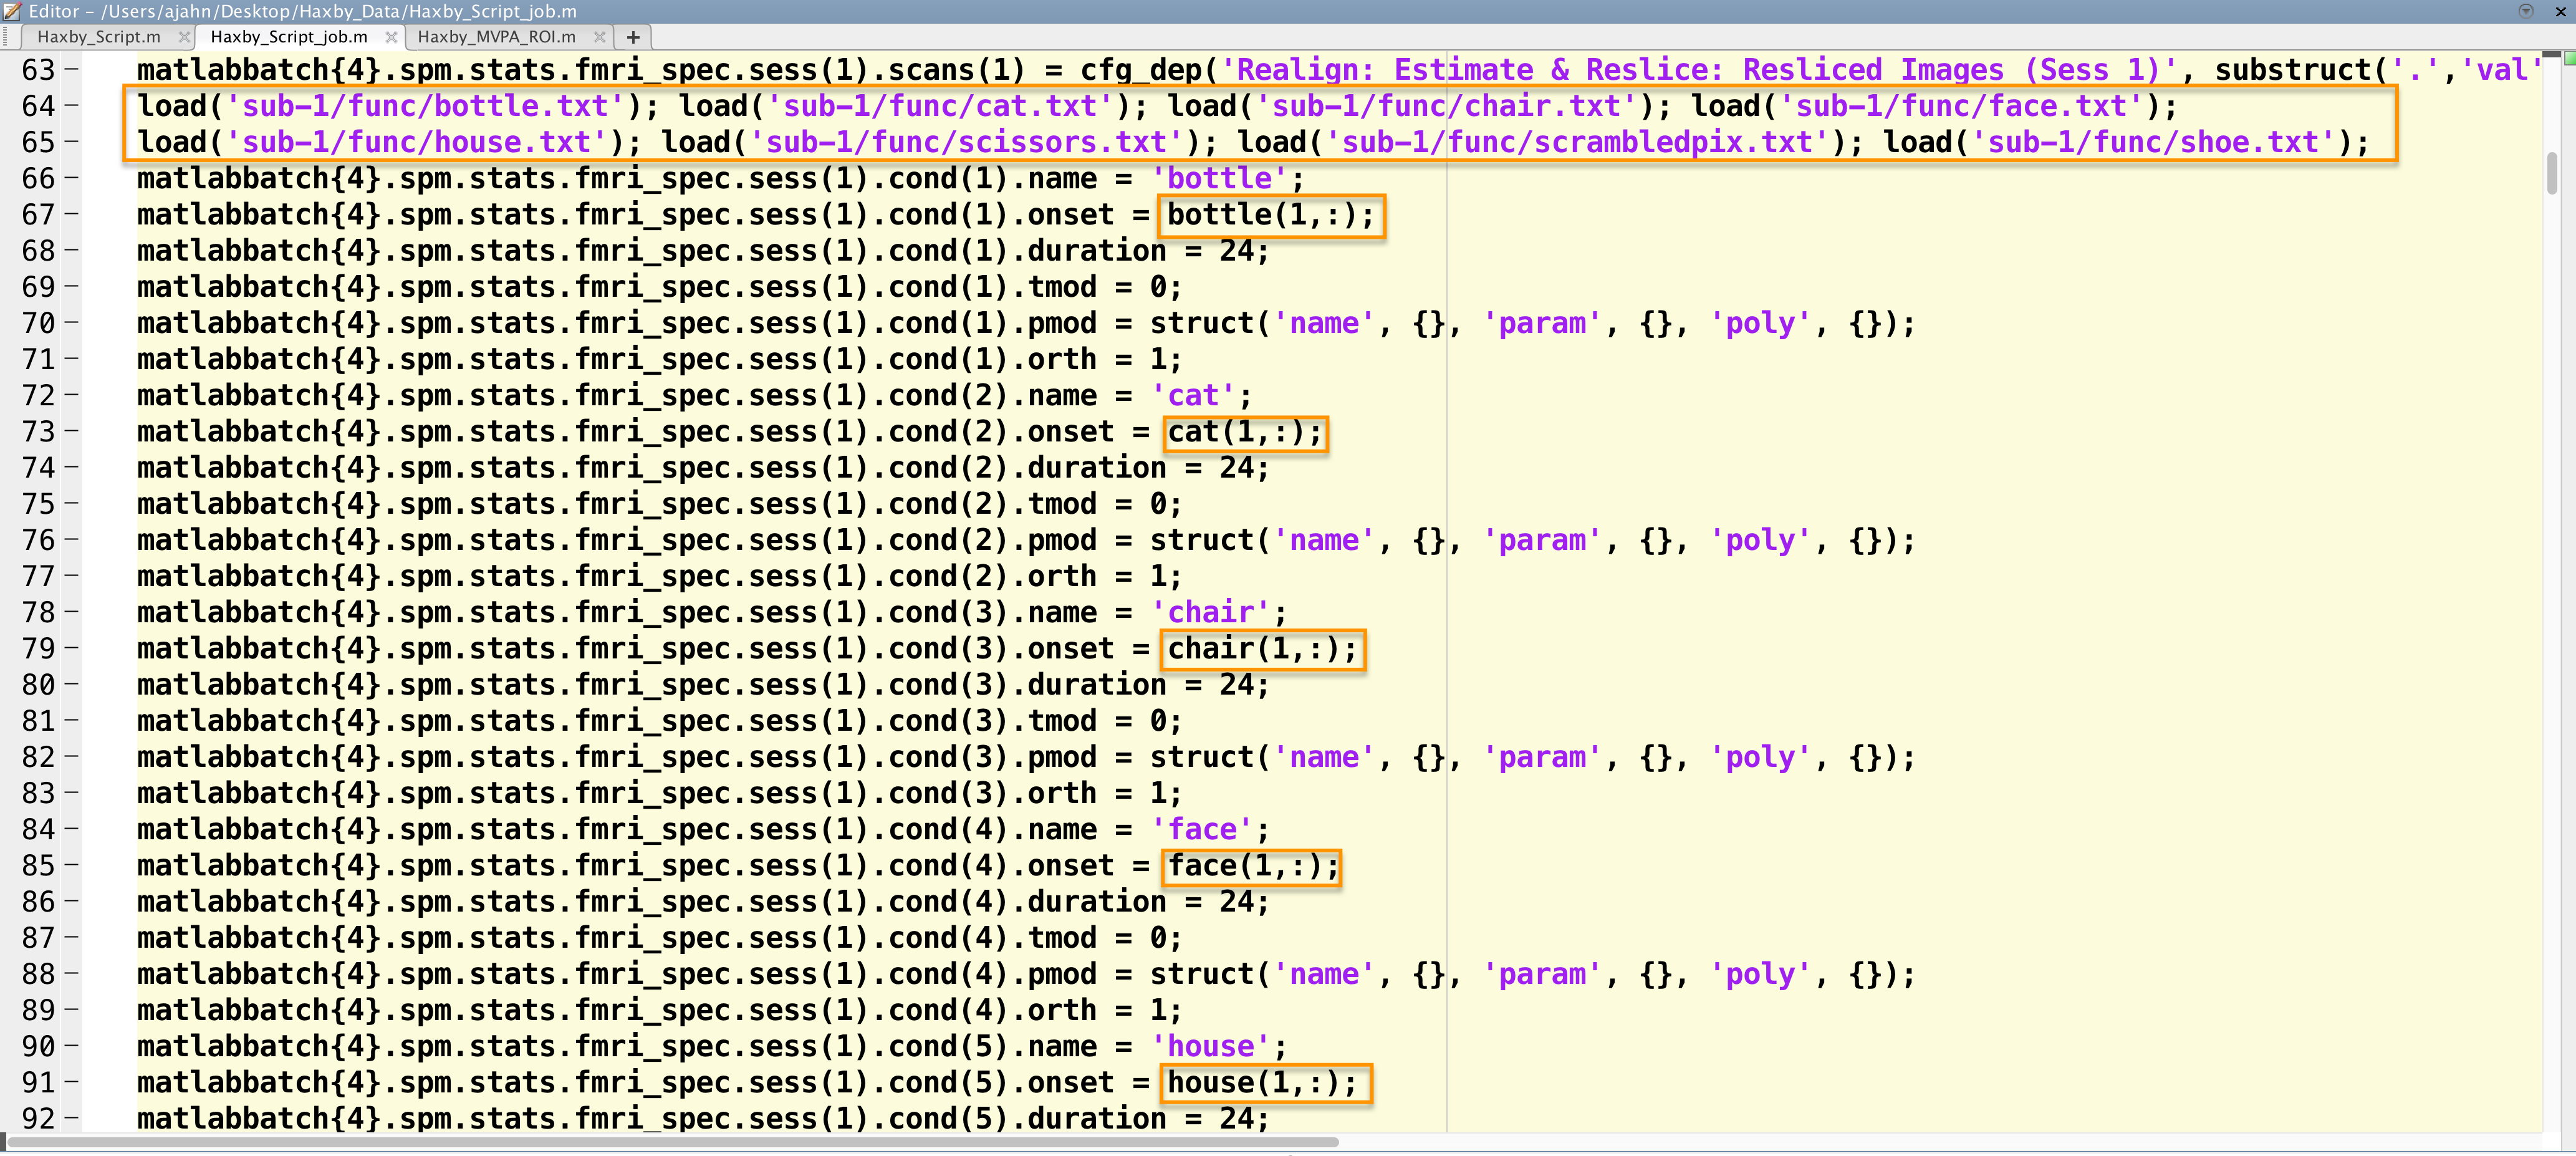Toggle breakpoint dash on line 67

[x=72, y=215]
